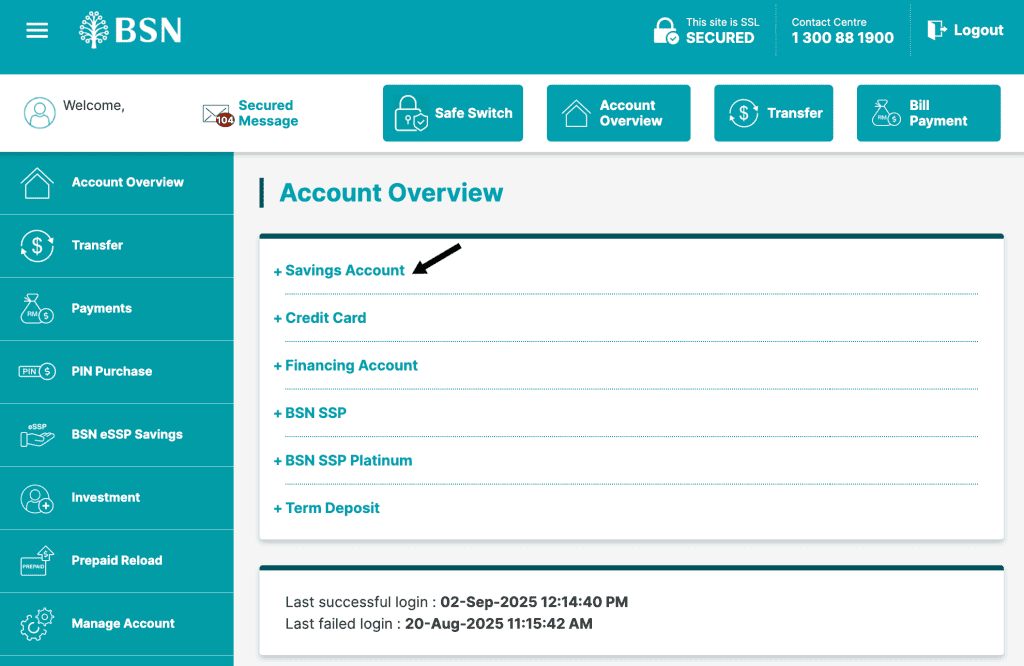Expand the BSN SSP section
Viewport: 1024px width, 666px height.
pyautogui.click(x=310, y=413)
